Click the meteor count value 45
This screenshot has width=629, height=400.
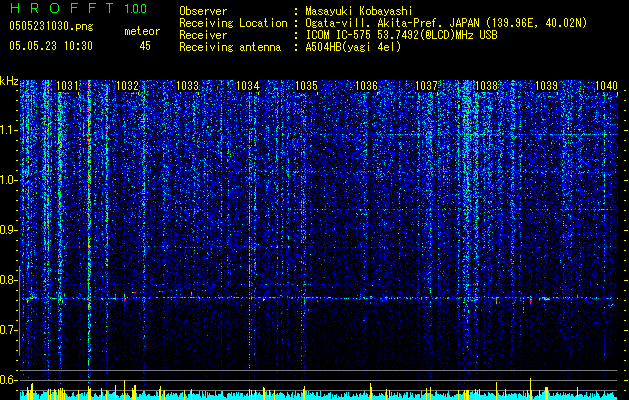(x=145, y=46)
